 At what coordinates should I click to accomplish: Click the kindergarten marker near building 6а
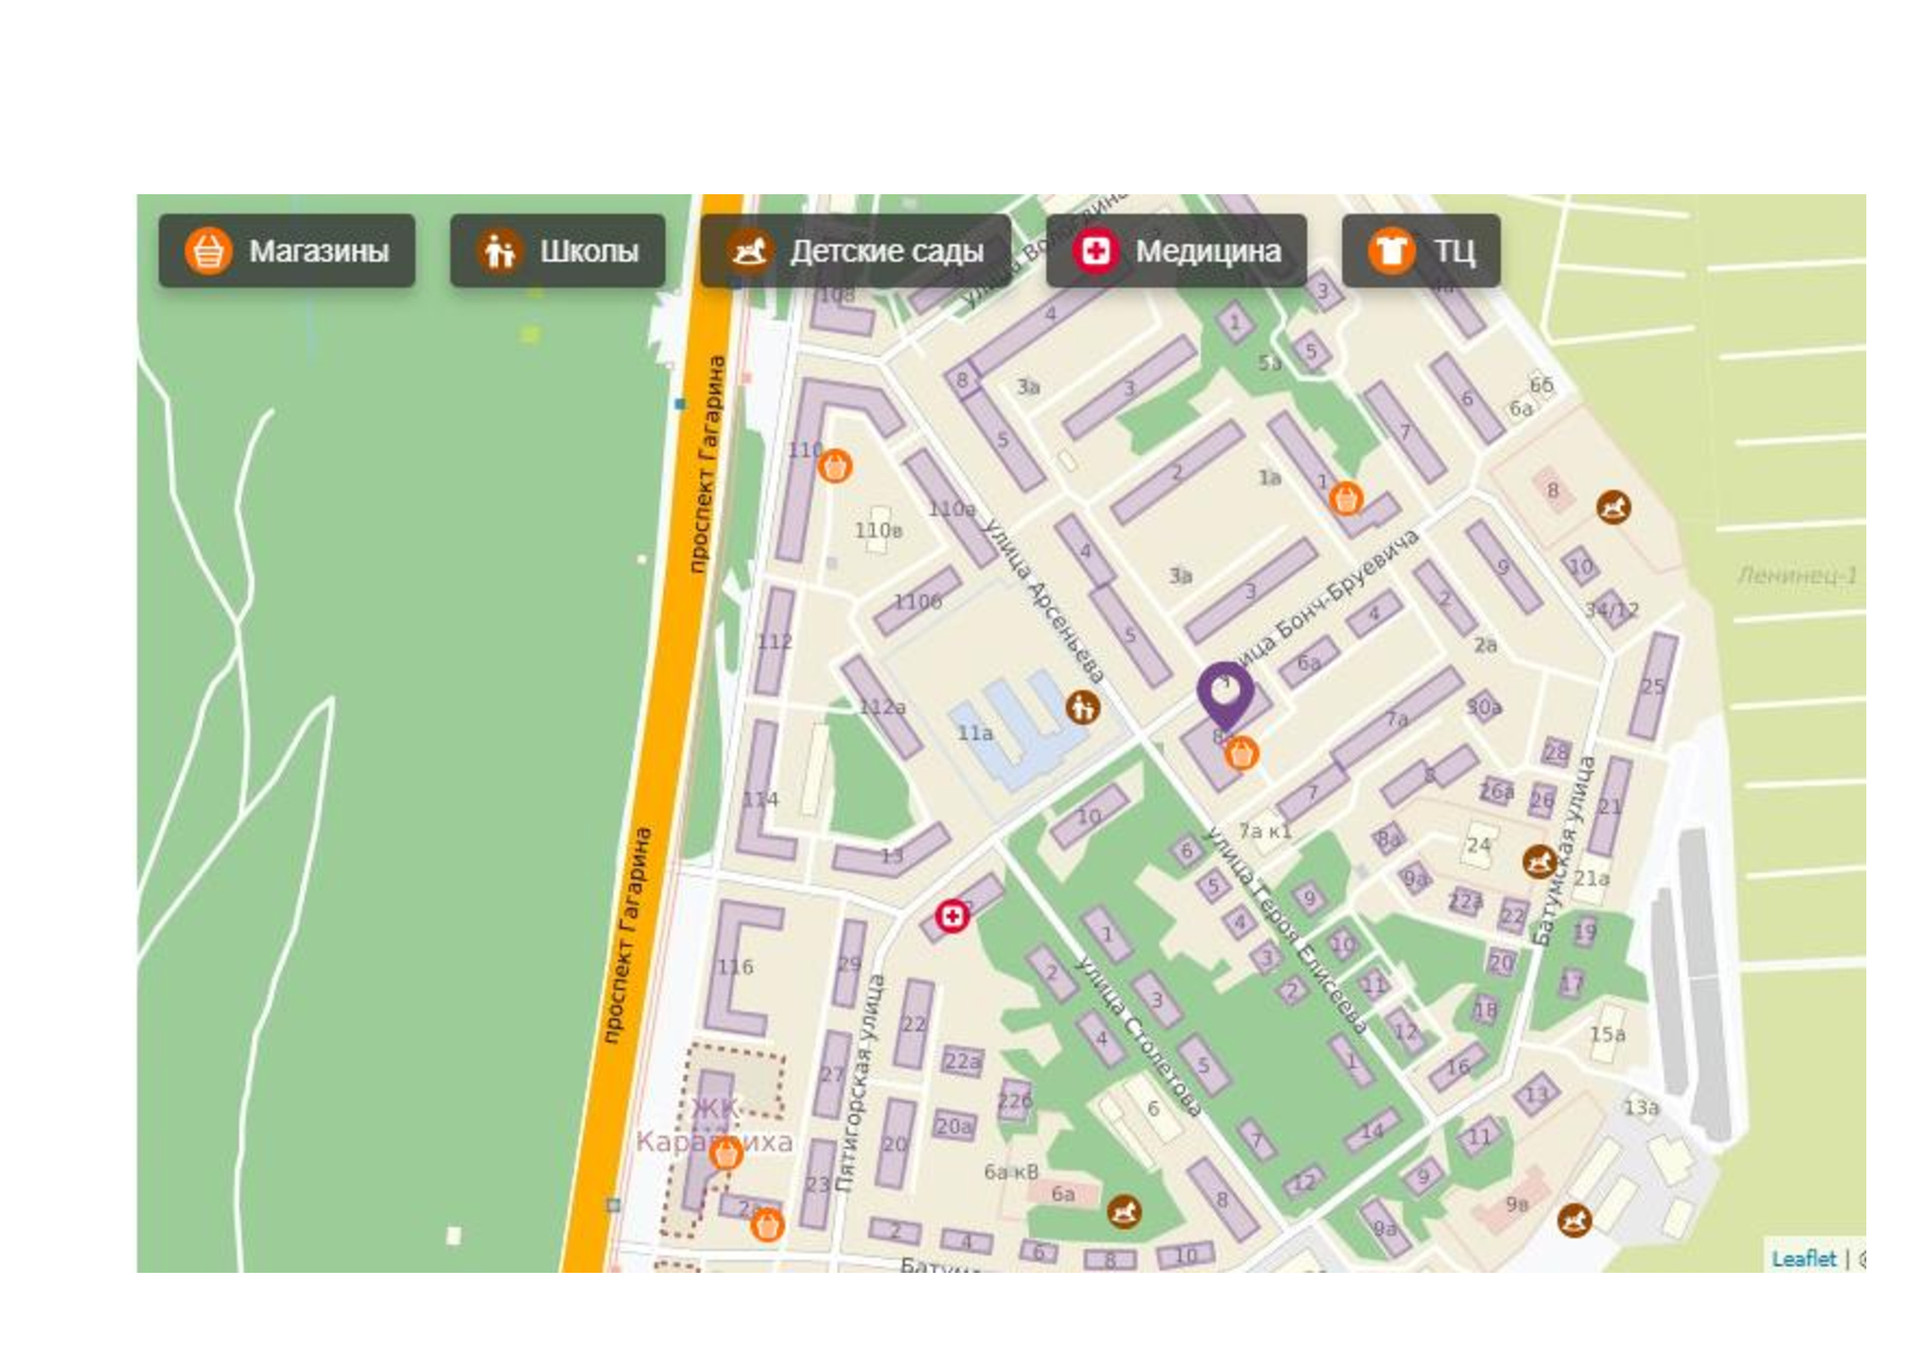pyautogui.click(x=1125, y=1212)
